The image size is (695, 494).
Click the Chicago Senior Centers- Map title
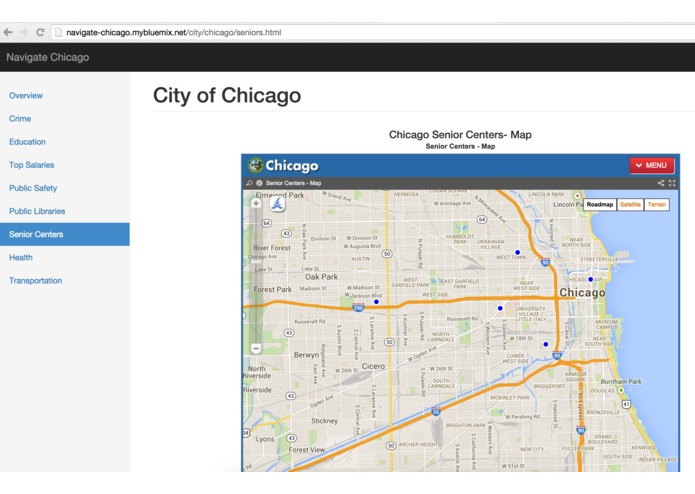tap(460, 135)
